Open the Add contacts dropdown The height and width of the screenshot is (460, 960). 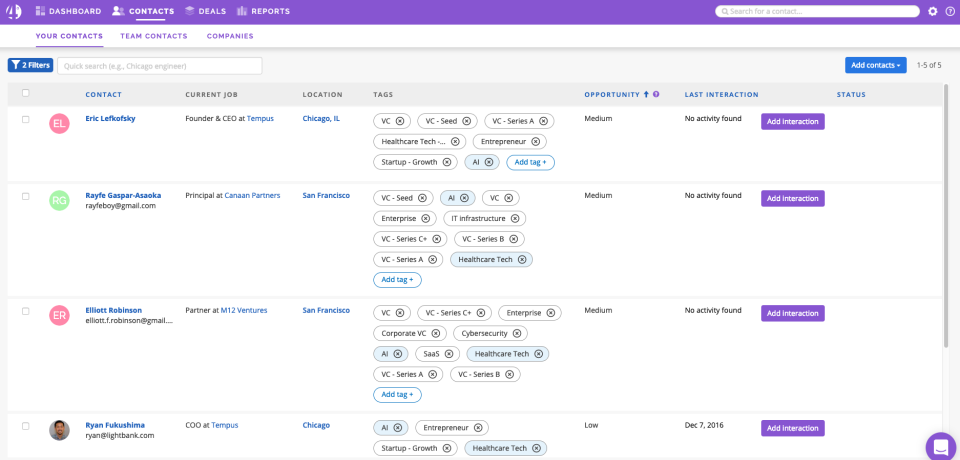876,65
